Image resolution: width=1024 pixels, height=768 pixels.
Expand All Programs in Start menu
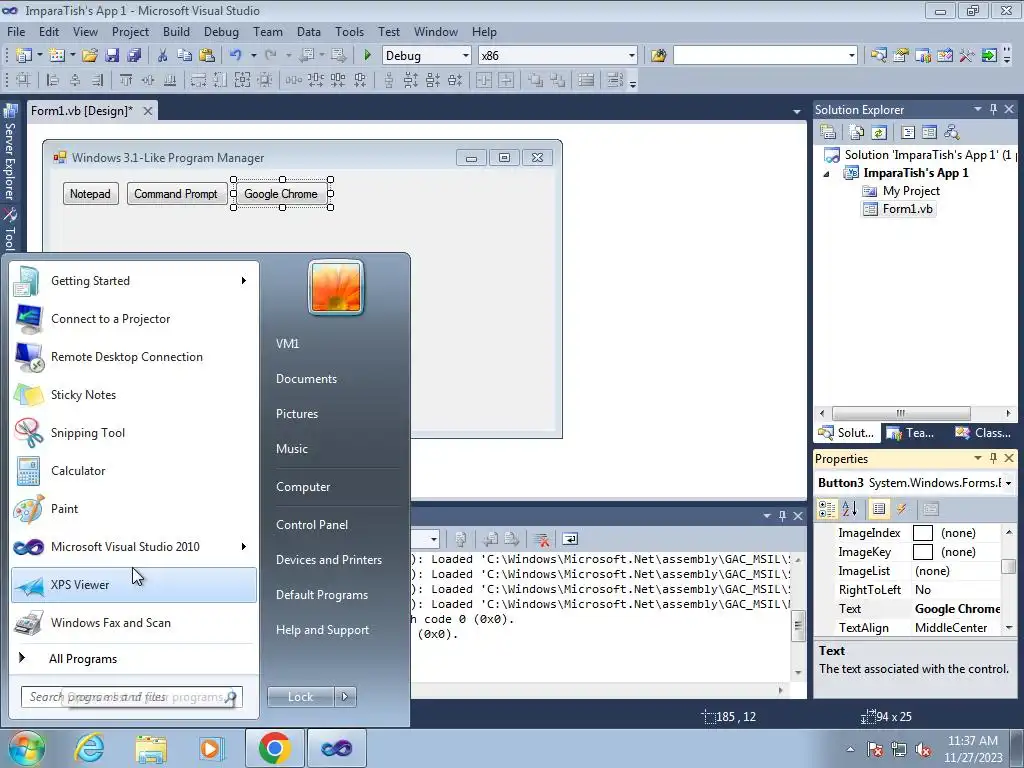coord(83,659)
